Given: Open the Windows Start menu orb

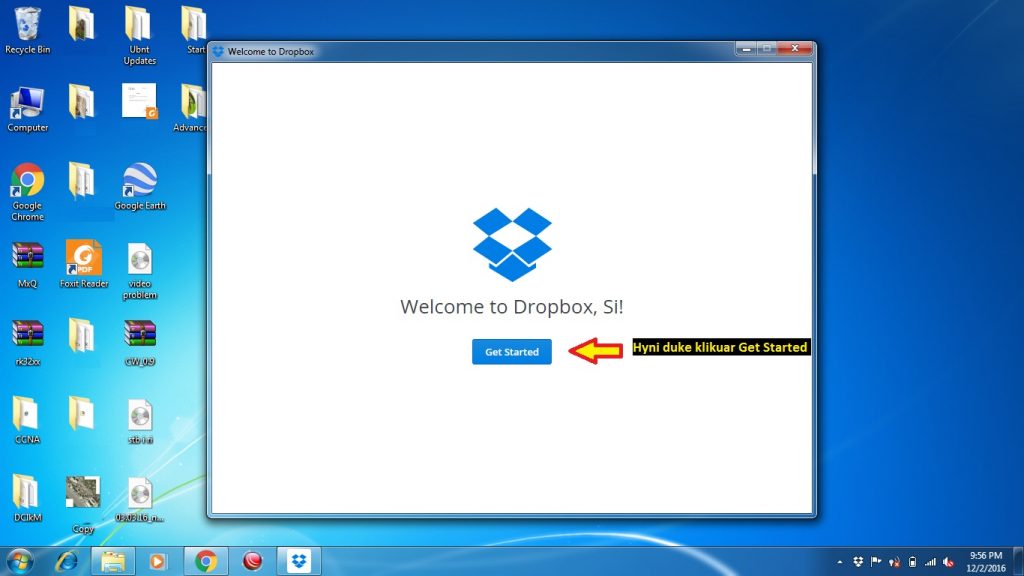Looking at the screenshot, I should [x=19, y=561].
